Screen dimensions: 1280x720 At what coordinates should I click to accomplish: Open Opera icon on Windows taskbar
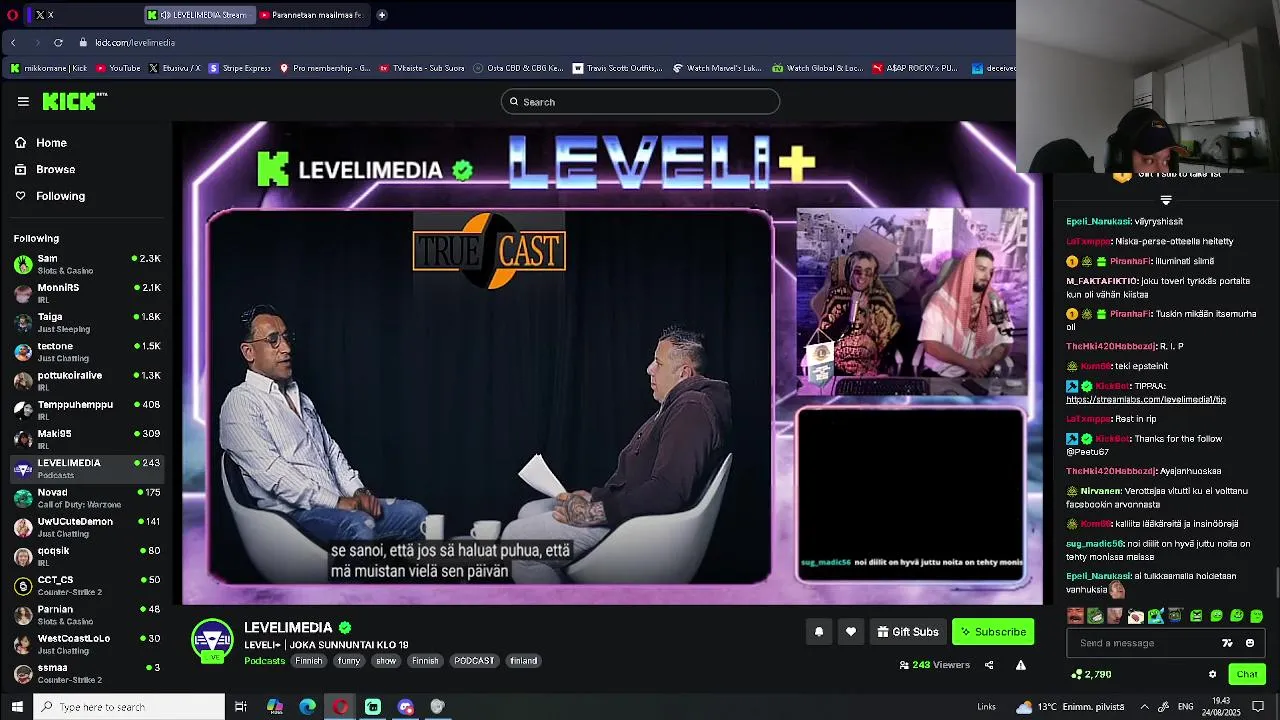pos(340,706)
